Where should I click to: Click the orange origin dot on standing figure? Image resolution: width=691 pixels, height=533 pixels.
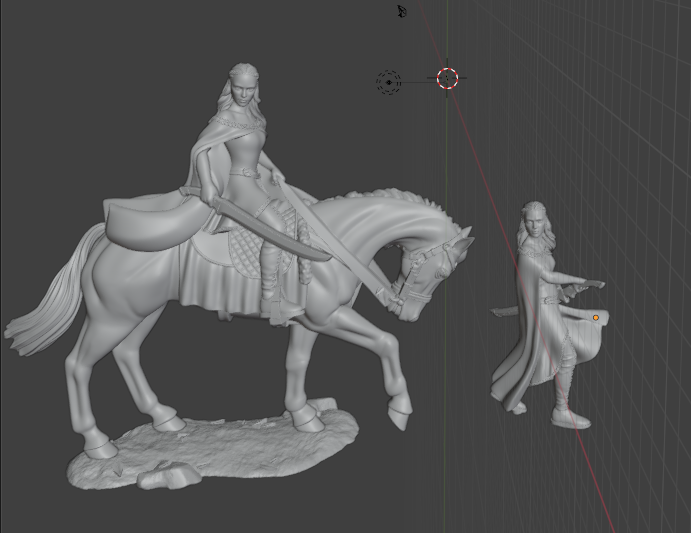[x=596, y=318]
